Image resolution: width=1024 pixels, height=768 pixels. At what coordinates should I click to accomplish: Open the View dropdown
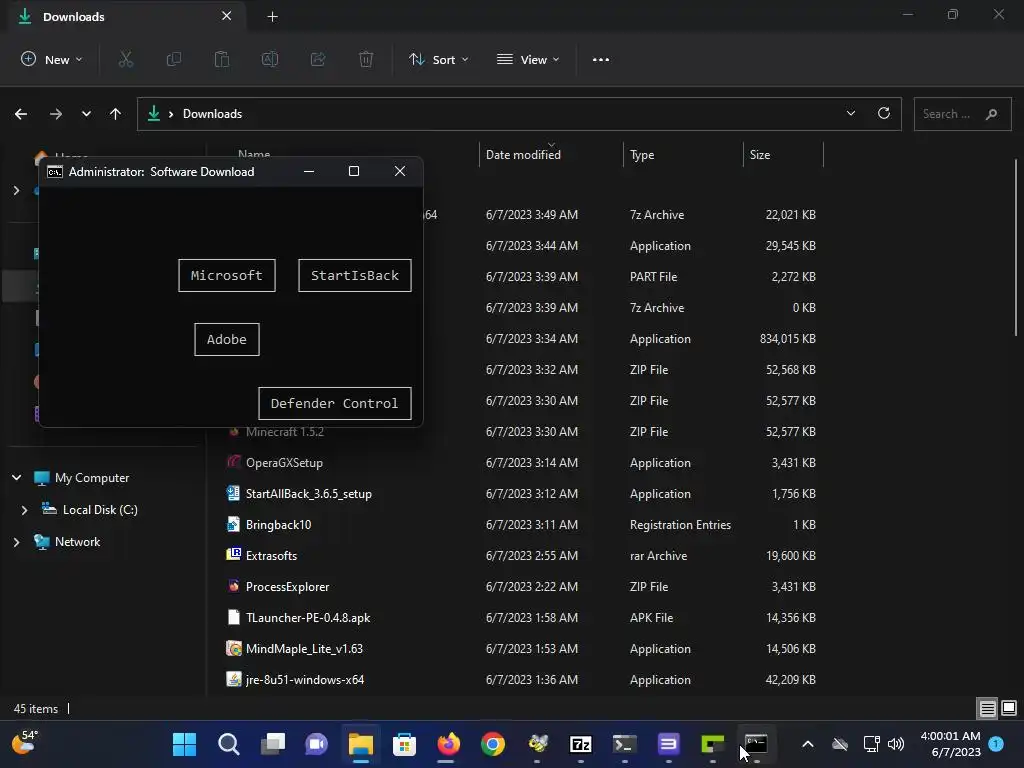coord(528,59)
